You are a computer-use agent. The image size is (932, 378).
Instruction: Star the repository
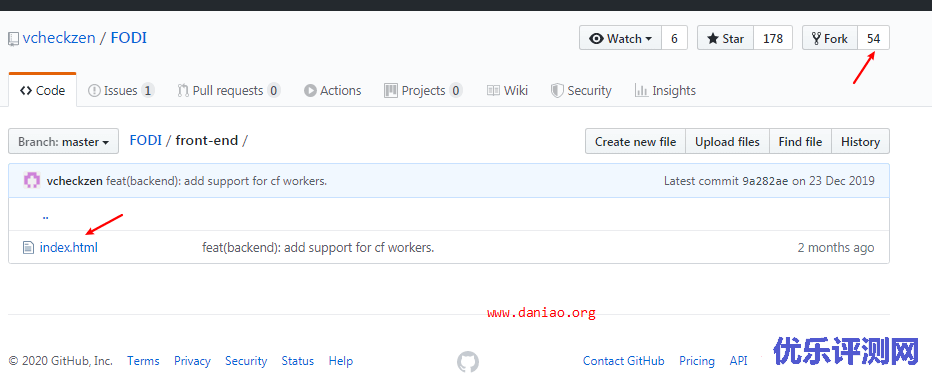click(x=725, y=38)
